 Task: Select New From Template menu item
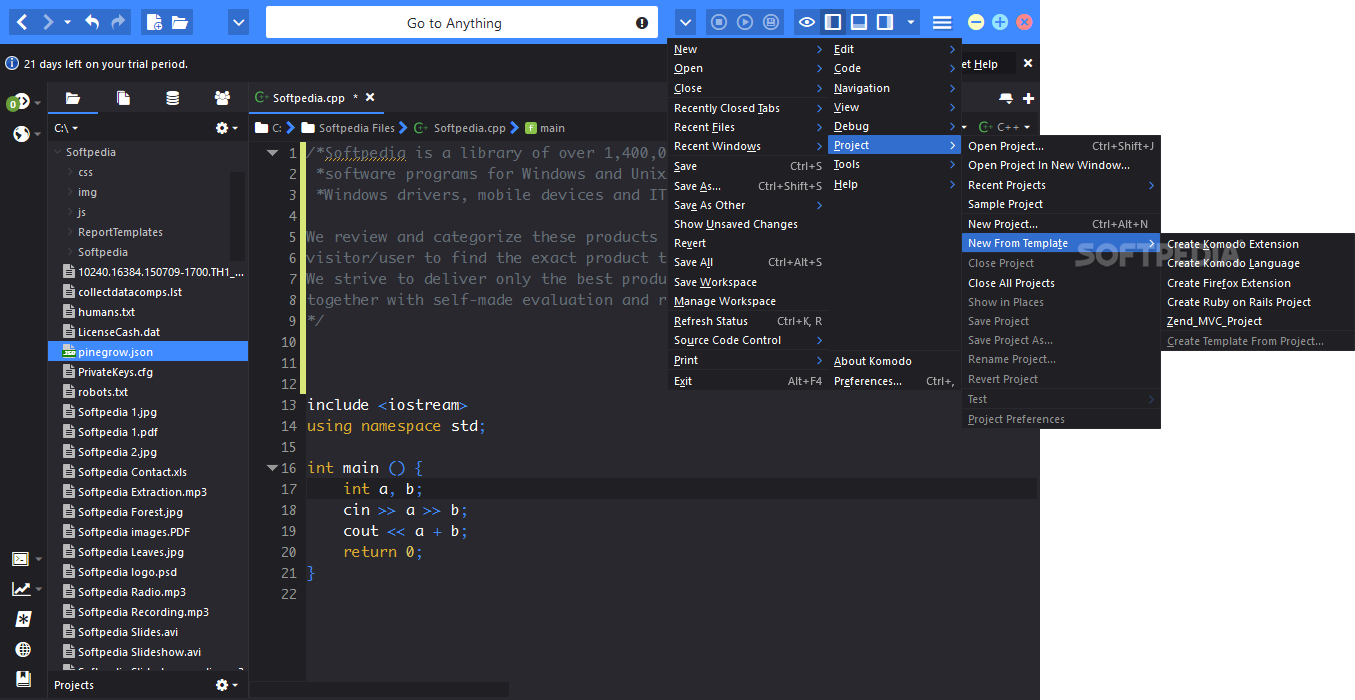[1061, 243]
